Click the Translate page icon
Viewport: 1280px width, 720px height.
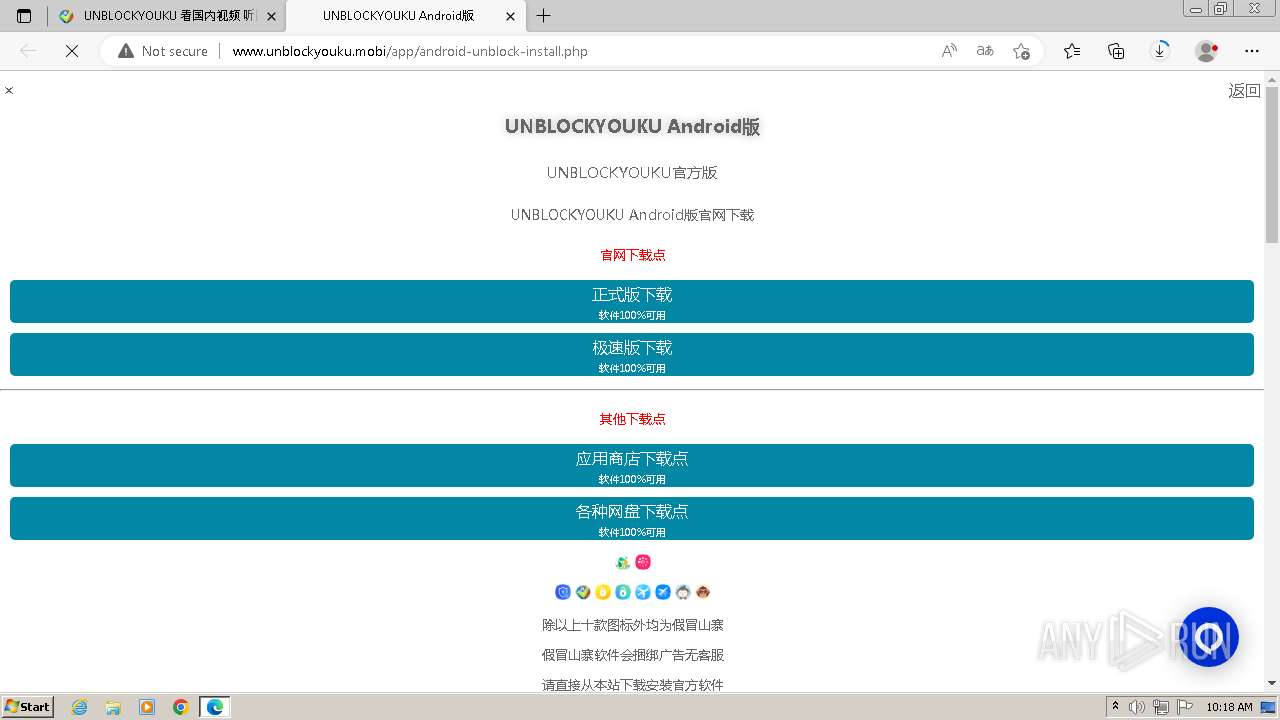tap(985, 51)
